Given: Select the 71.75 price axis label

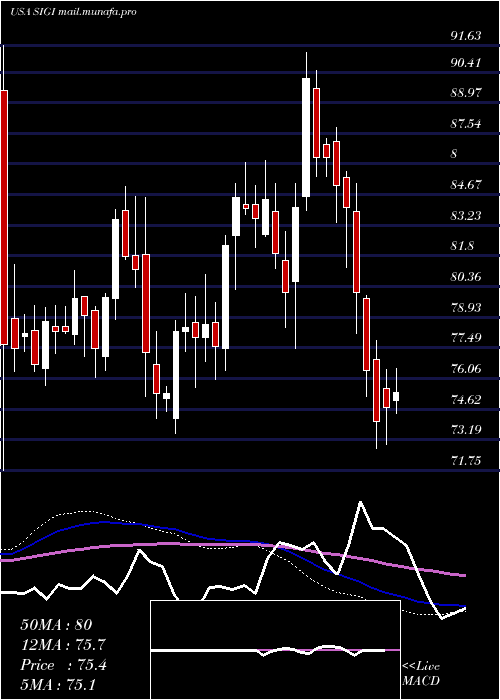Looking at the screenshot, I should click(x=466, y=460).
